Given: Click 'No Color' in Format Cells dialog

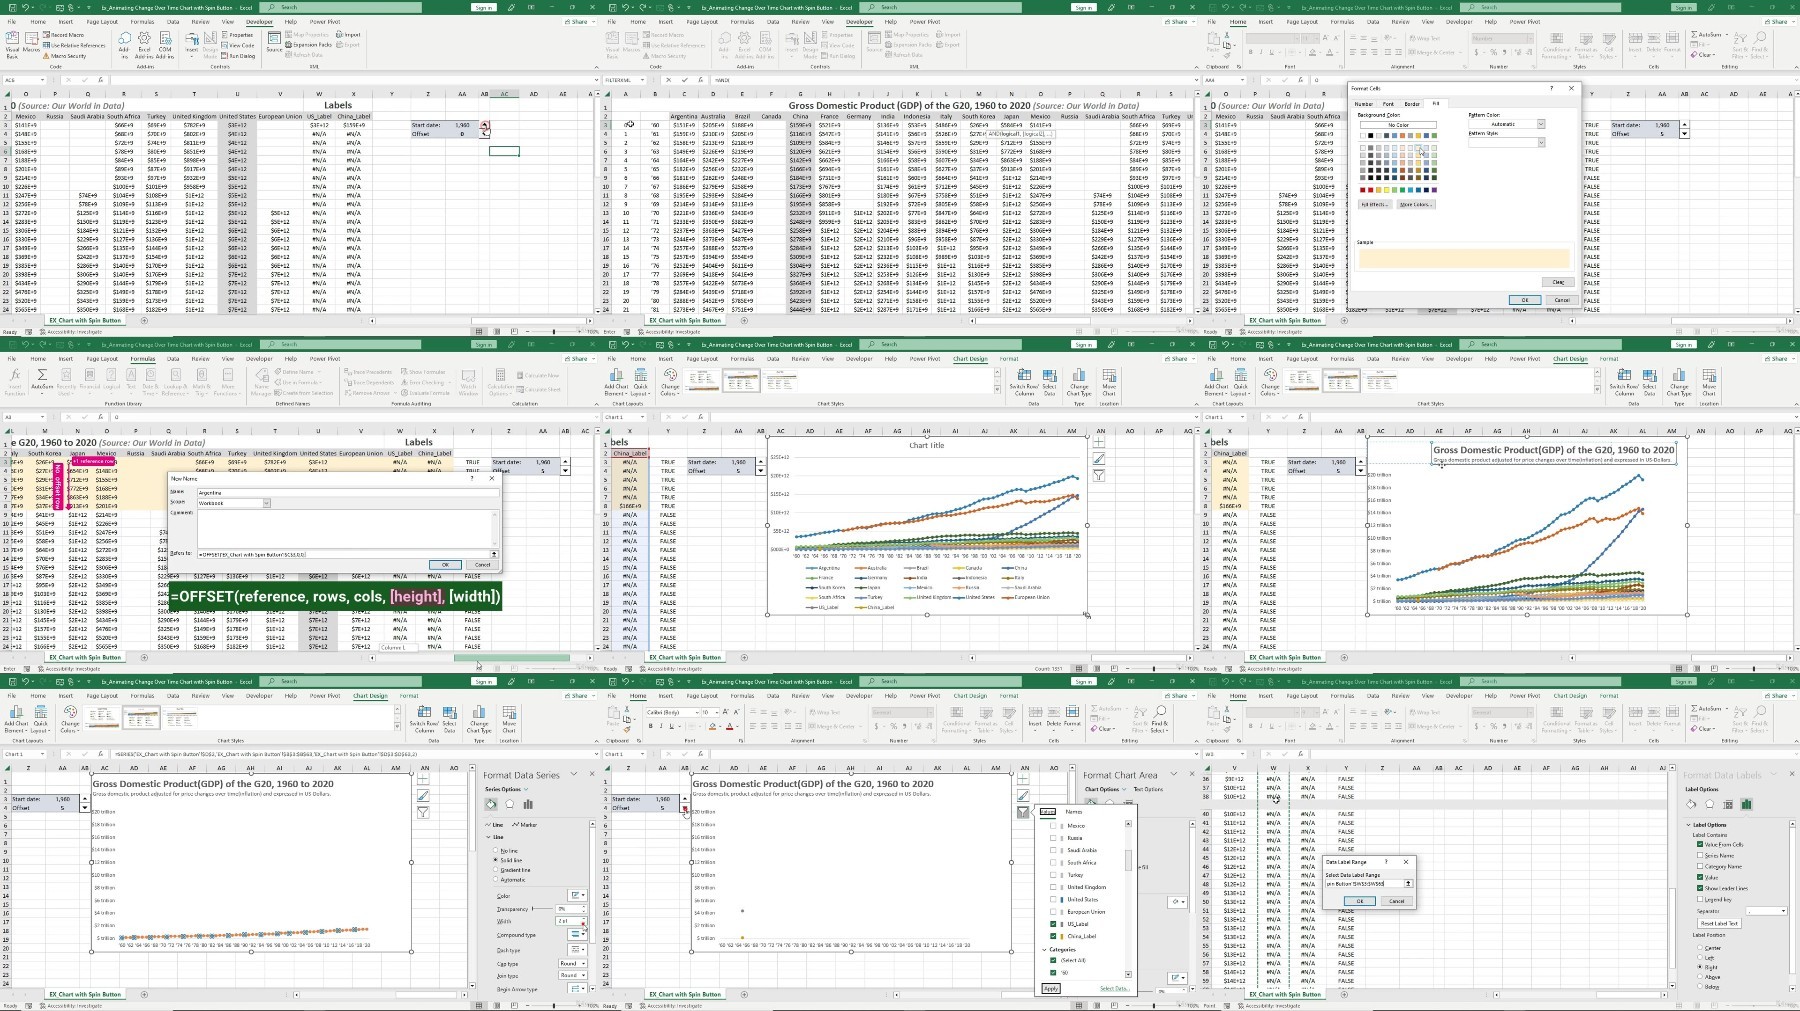Looking at the screenshot, I should [x=1398, y=125].
